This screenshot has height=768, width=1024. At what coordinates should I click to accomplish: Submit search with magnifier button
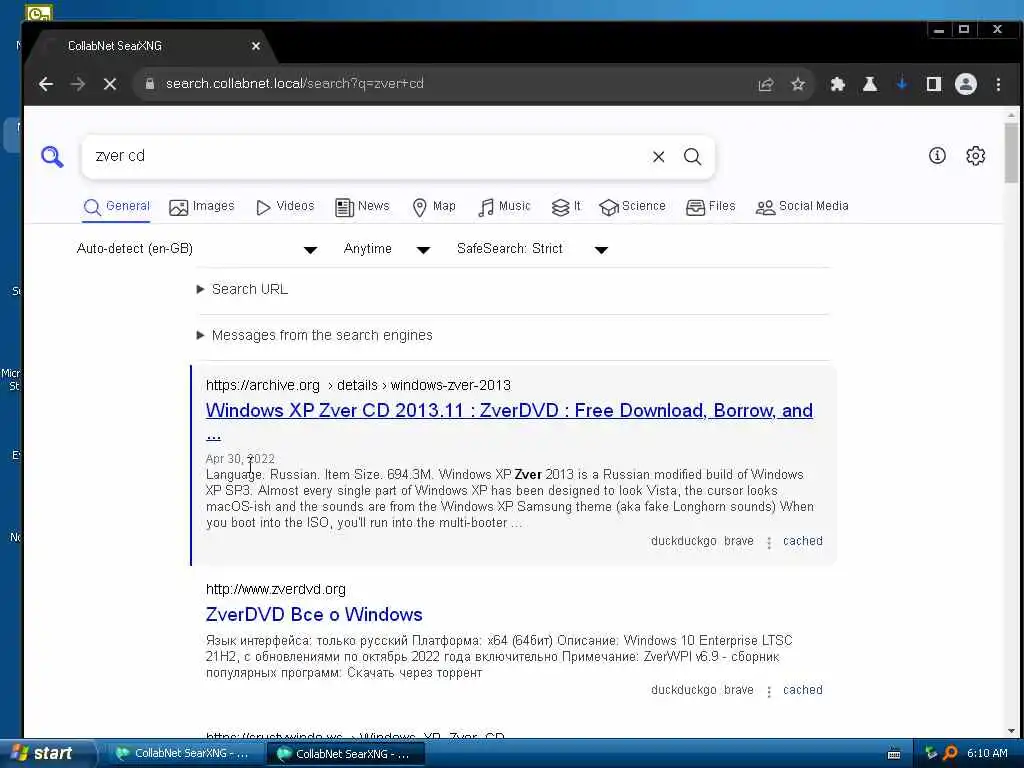click(x=692, y=157)
